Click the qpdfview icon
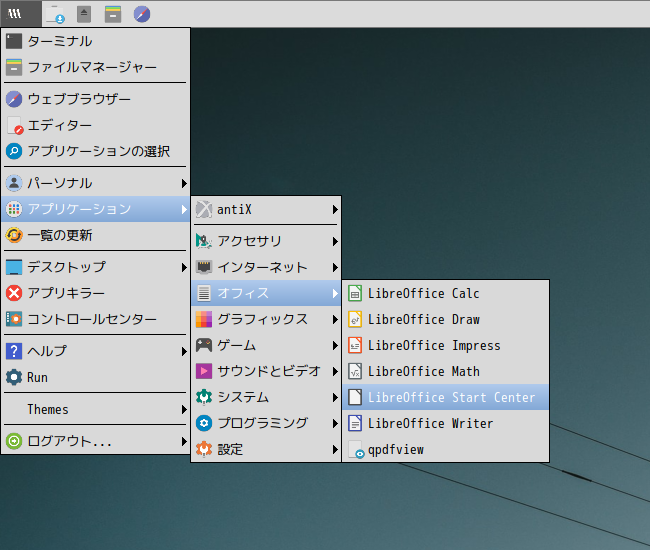This screenshot has width=650, height=550. pyautogui.click(x=356, y=450)
